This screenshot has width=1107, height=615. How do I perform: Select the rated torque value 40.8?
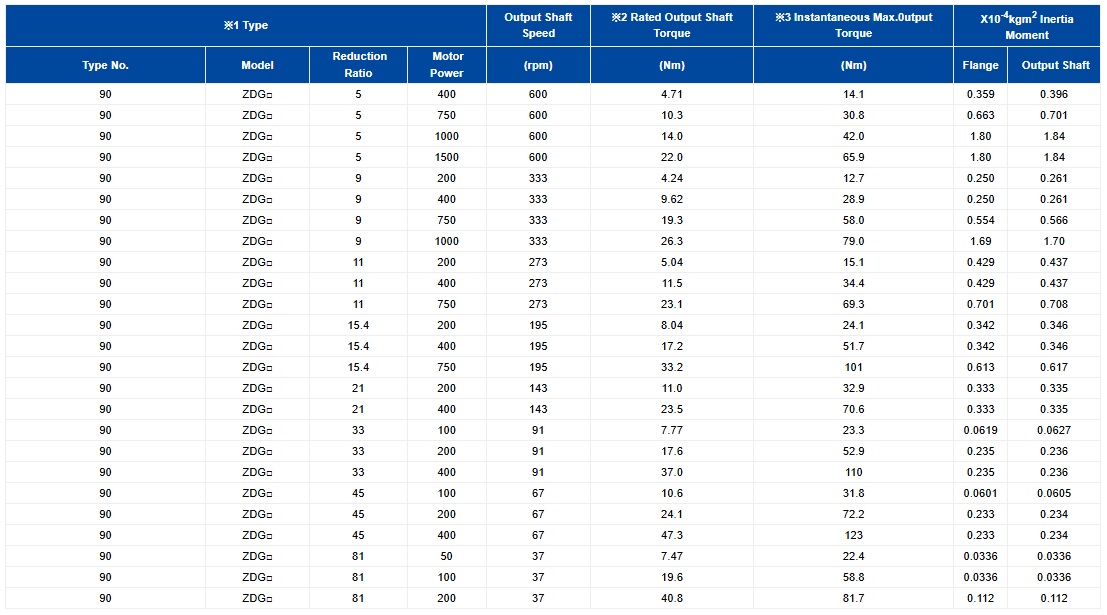pos(672,598)
